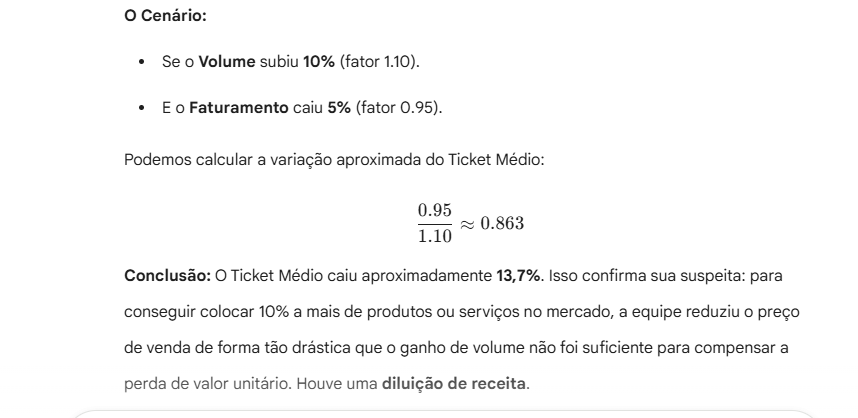Select the bold "10%" in first bullet

pos(318,62)
